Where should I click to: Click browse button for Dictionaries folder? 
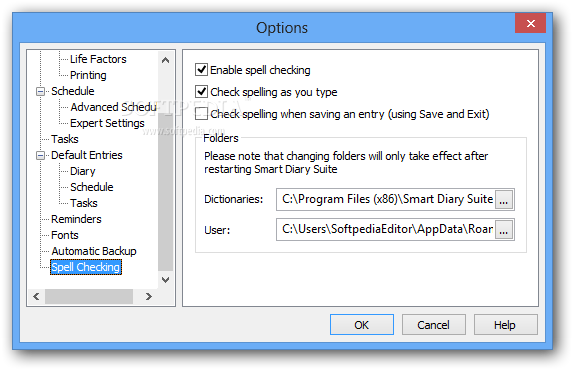pos(504,200)
